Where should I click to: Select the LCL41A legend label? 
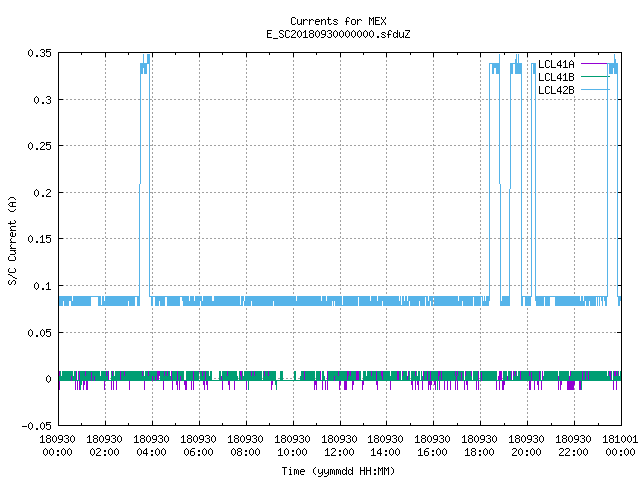click(x=556, y=64)
